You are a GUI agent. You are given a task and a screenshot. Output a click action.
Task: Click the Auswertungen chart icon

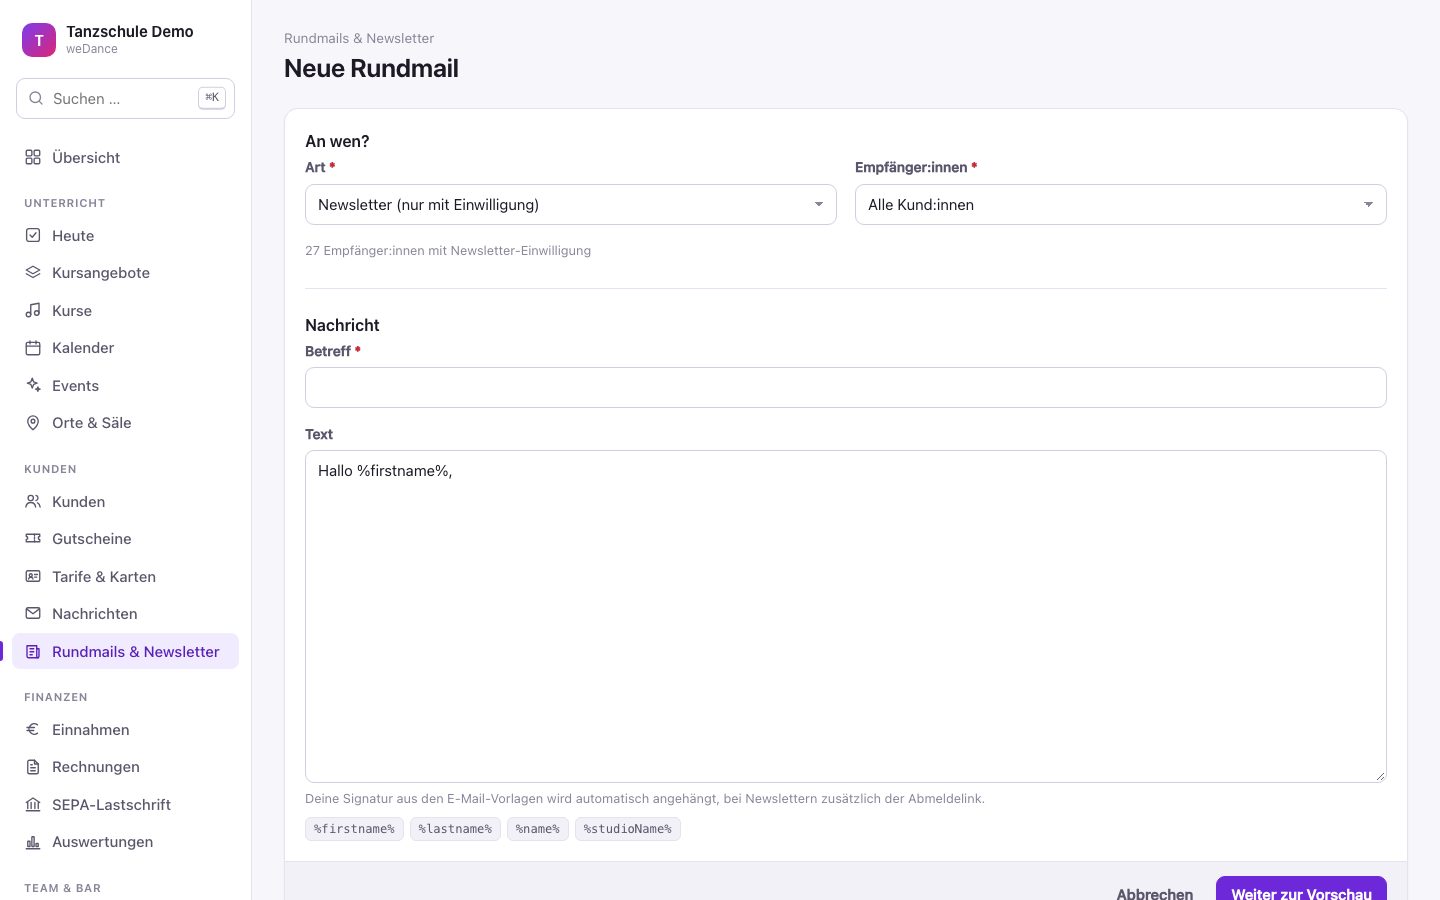pyautogui.click(x=33, y=842)
